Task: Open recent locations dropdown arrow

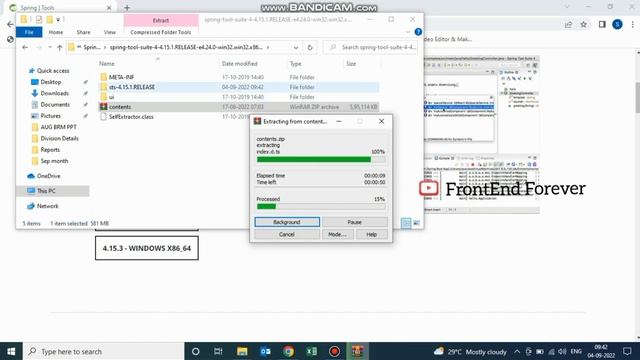Action: click(50, 47)
